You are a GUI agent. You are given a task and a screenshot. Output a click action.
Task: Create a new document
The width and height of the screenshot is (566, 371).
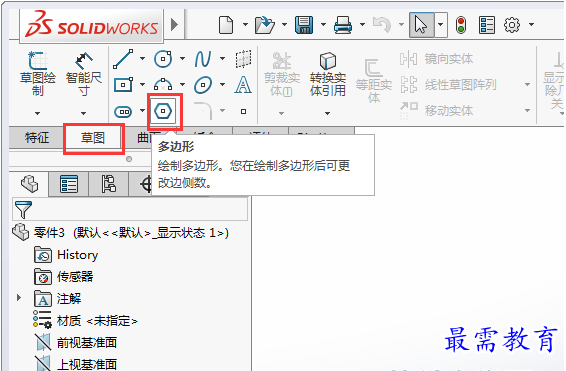tap(226, 25)
